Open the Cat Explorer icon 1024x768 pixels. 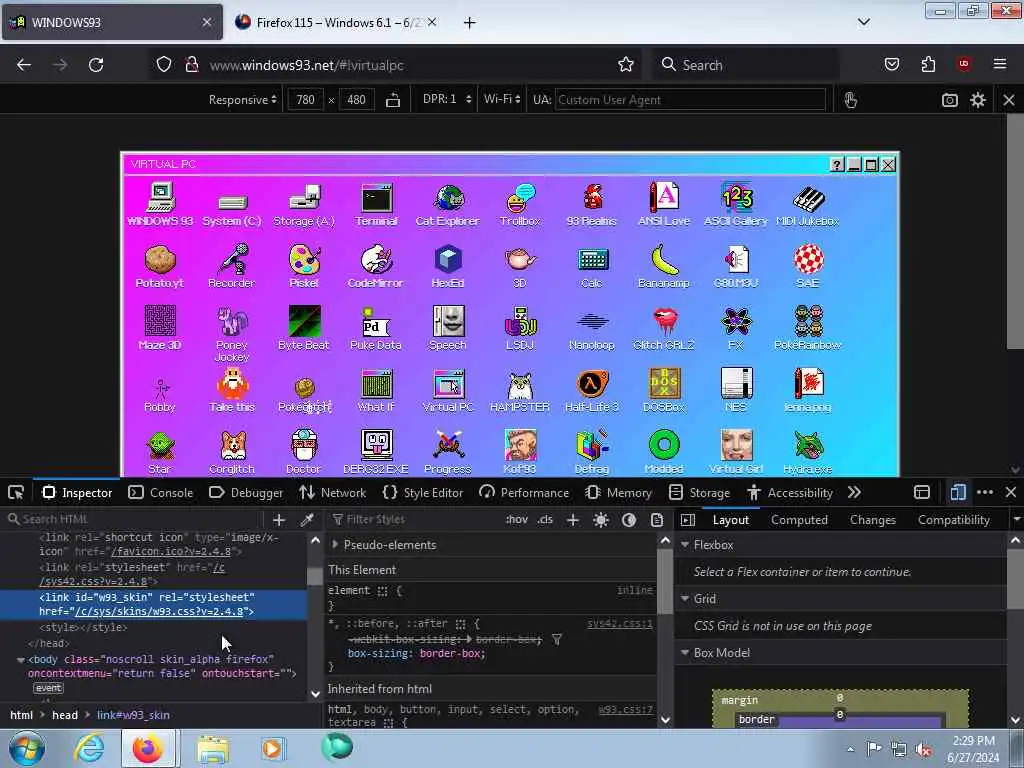(x=448, y=205)
